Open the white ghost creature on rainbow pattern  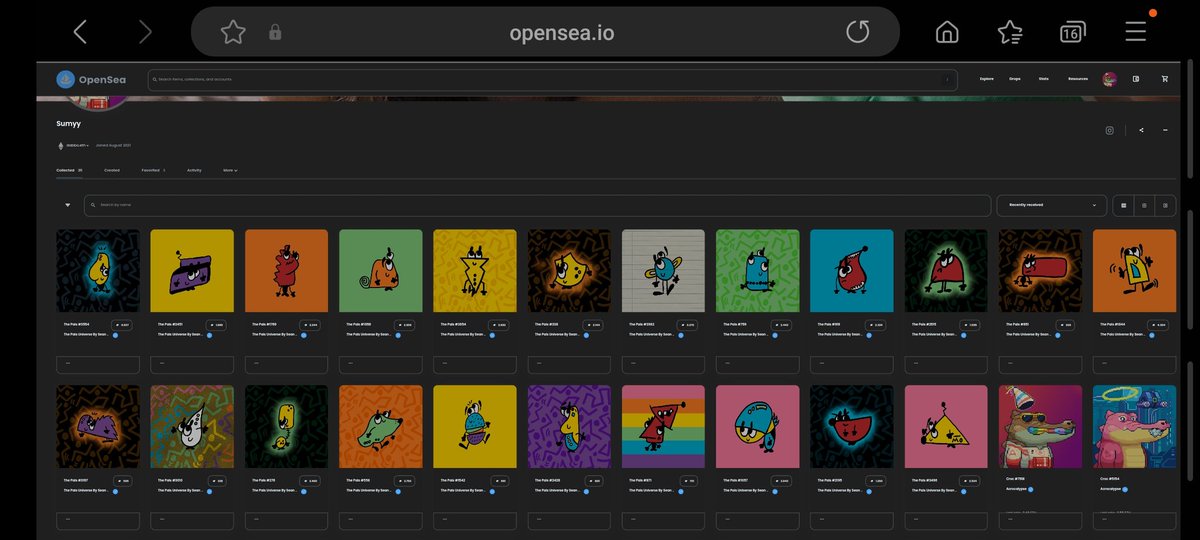point(192,427)
